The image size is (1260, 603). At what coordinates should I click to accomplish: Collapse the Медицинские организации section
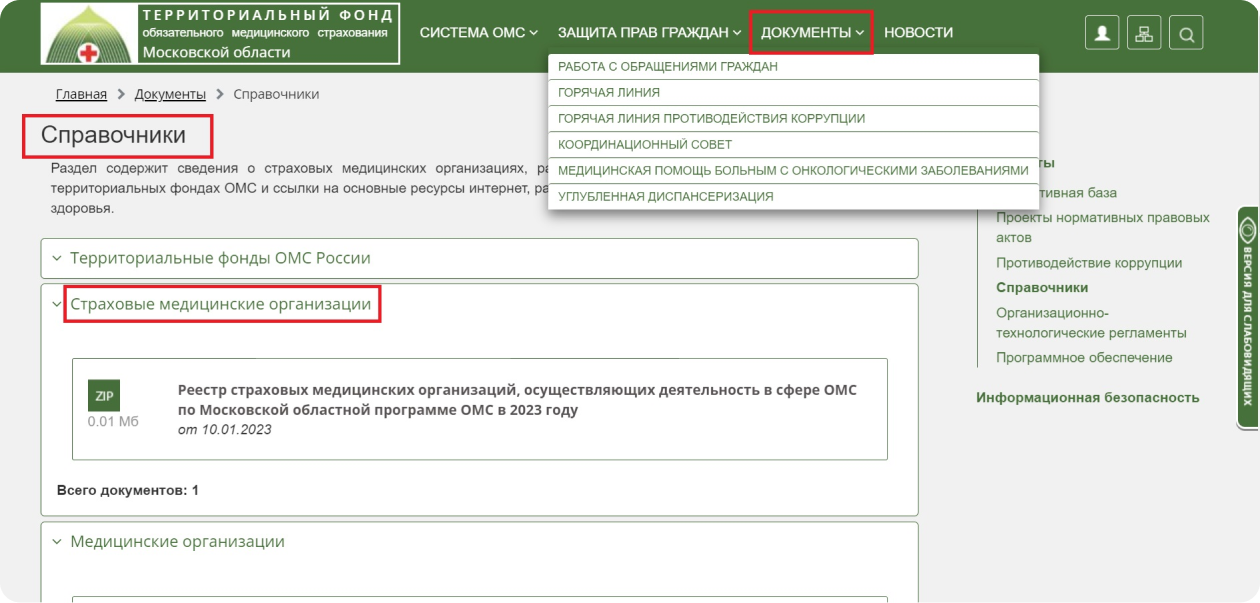(177, 542)
